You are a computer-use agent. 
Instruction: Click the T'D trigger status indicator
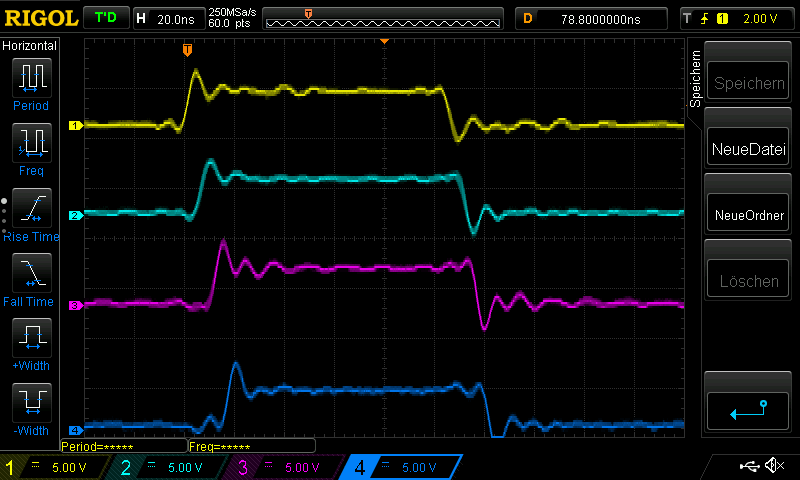(106, 18)
